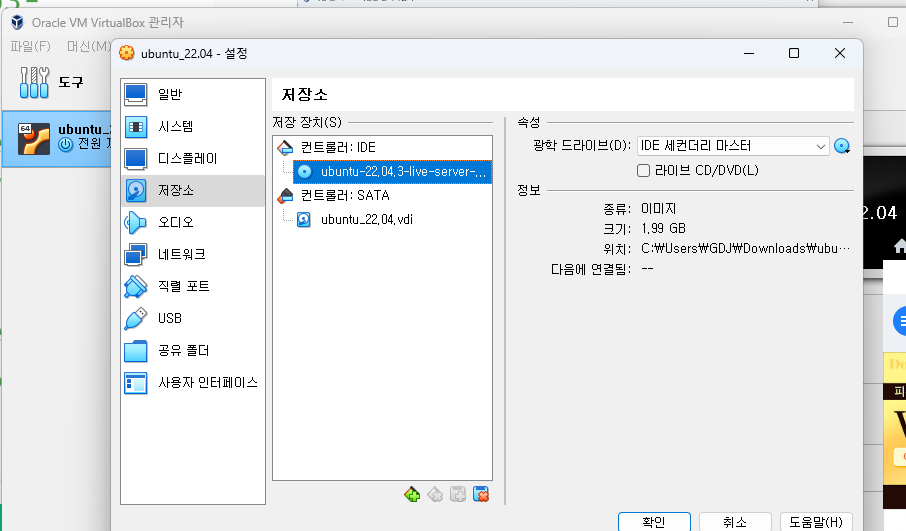The image size is (906, 531).
Task: Click the 네트워크 icon
Action: tap(136, 255)
